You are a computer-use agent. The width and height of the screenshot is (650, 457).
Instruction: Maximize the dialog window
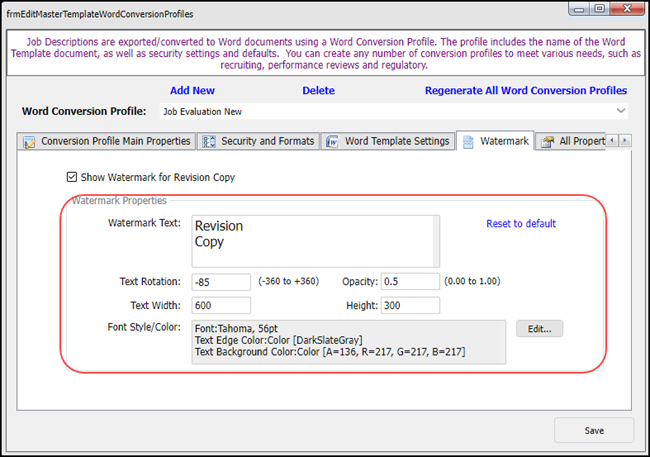pyautogui.click(x=599, y=9)
